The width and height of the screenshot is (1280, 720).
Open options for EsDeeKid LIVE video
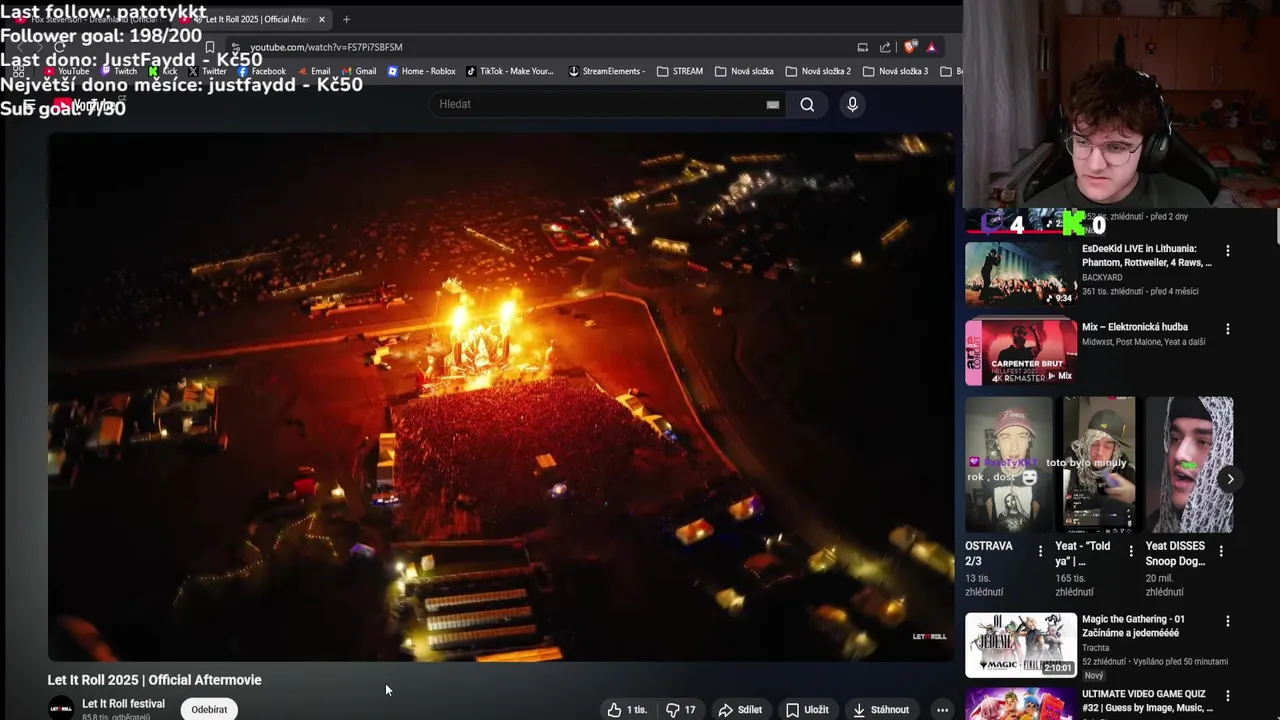(x=1228, y=251)
